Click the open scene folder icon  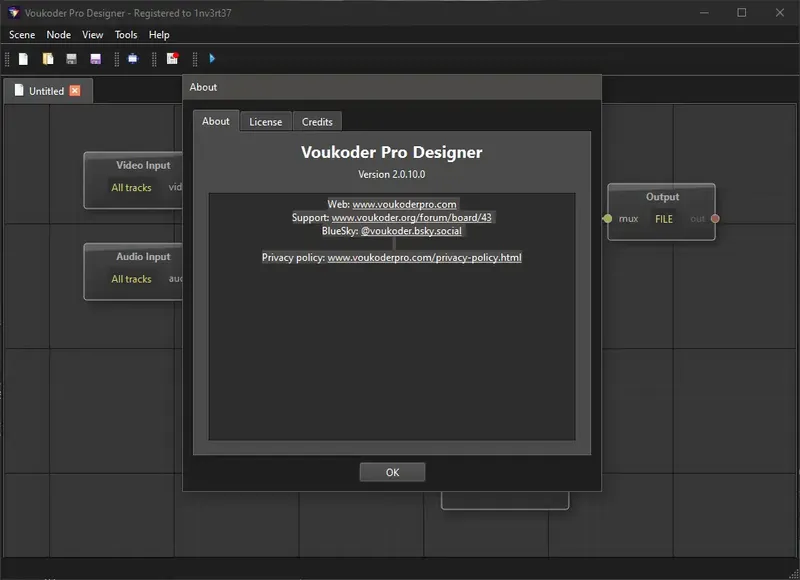click(48, 59)
